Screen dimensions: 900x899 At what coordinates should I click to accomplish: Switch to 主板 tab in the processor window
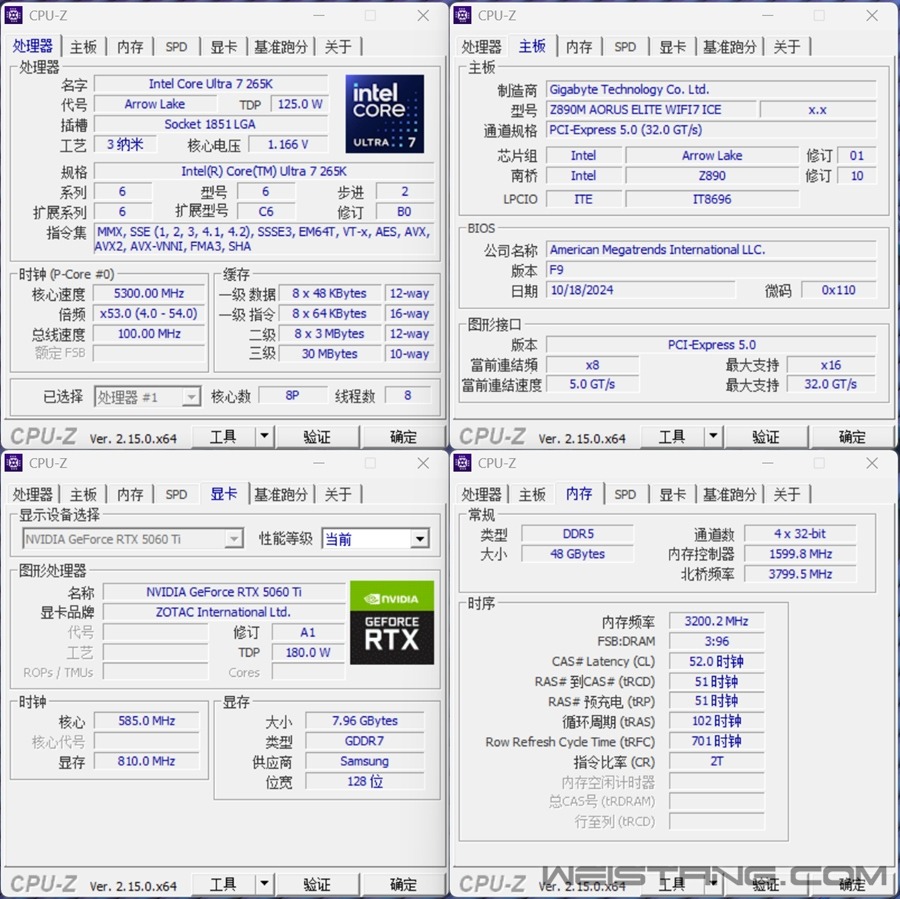83,47
